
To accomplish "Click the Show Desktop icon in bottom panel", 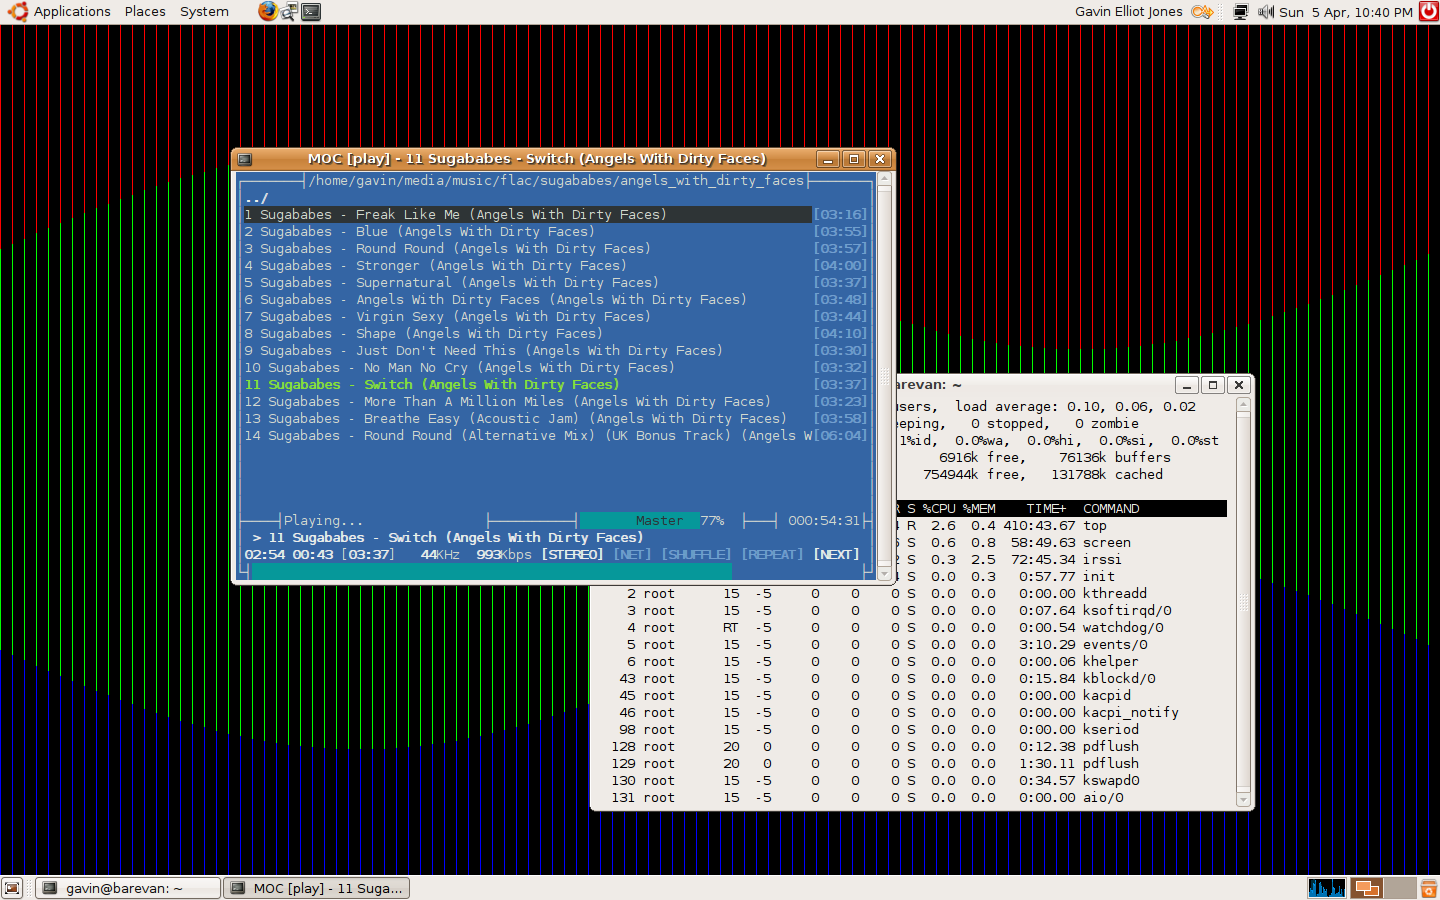I will (12, 888).
